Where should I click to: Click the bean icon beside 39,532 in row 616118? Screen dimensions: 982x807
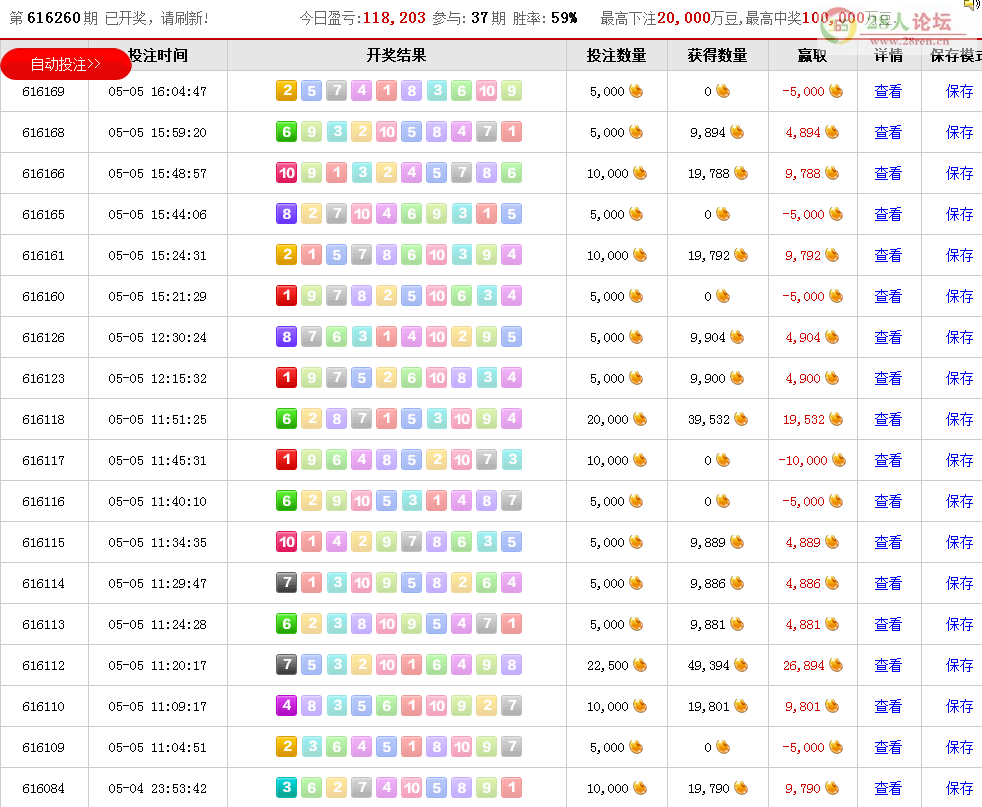coord(741,419)
